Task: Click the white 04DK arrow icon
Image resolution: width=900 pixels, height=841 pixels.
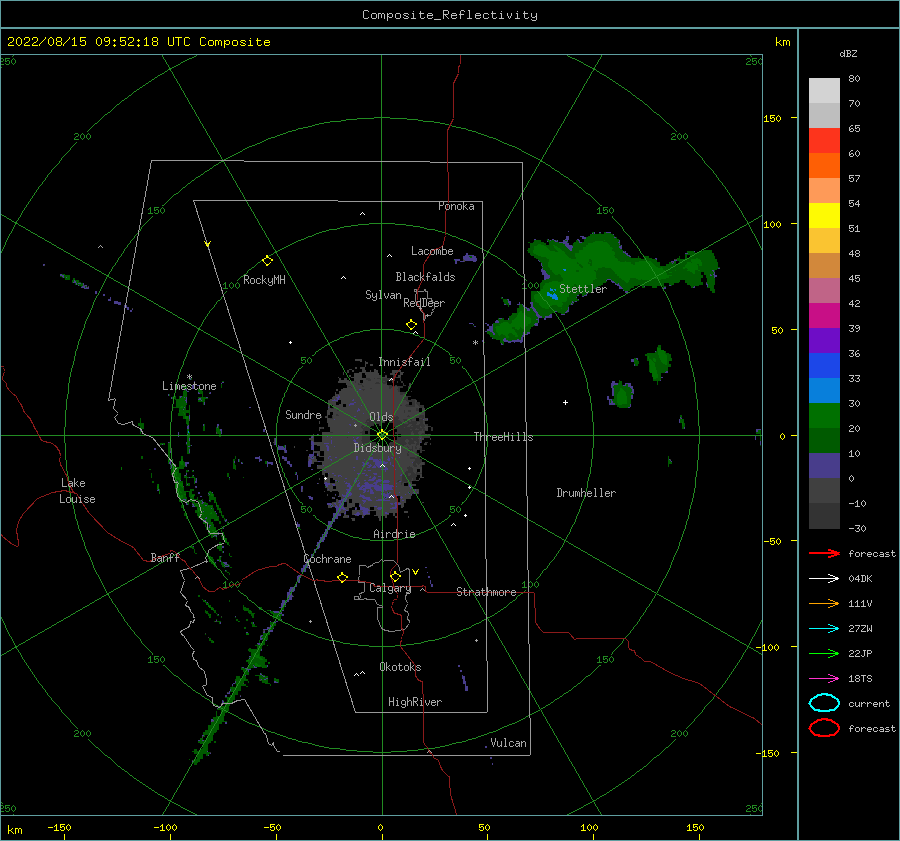Action: 824,579
